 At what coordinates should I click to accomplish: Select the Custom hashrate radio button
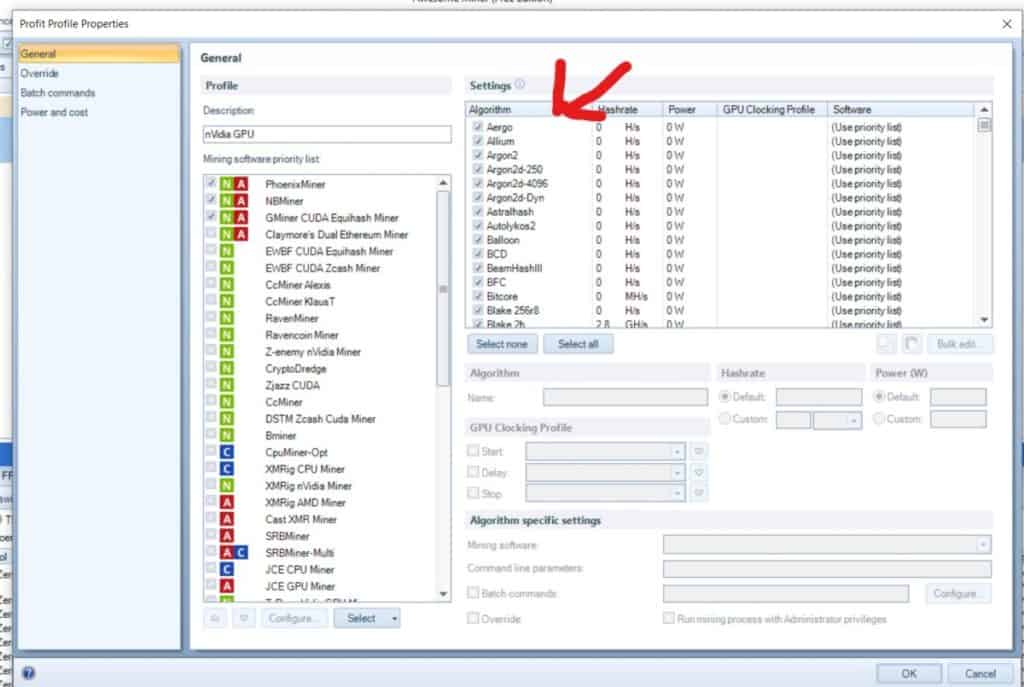point(724,418)
